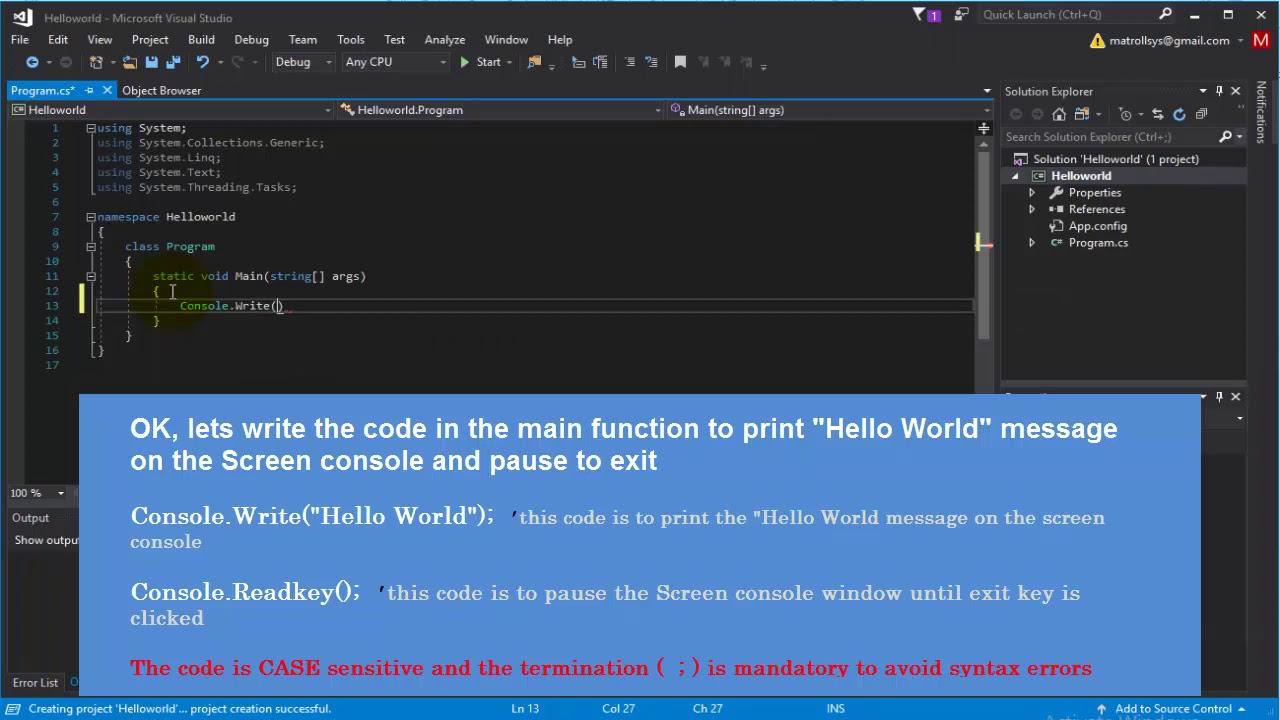Click the Find in Files toolbar icon
Viewport: 1280px width, 720px height.
534,62
